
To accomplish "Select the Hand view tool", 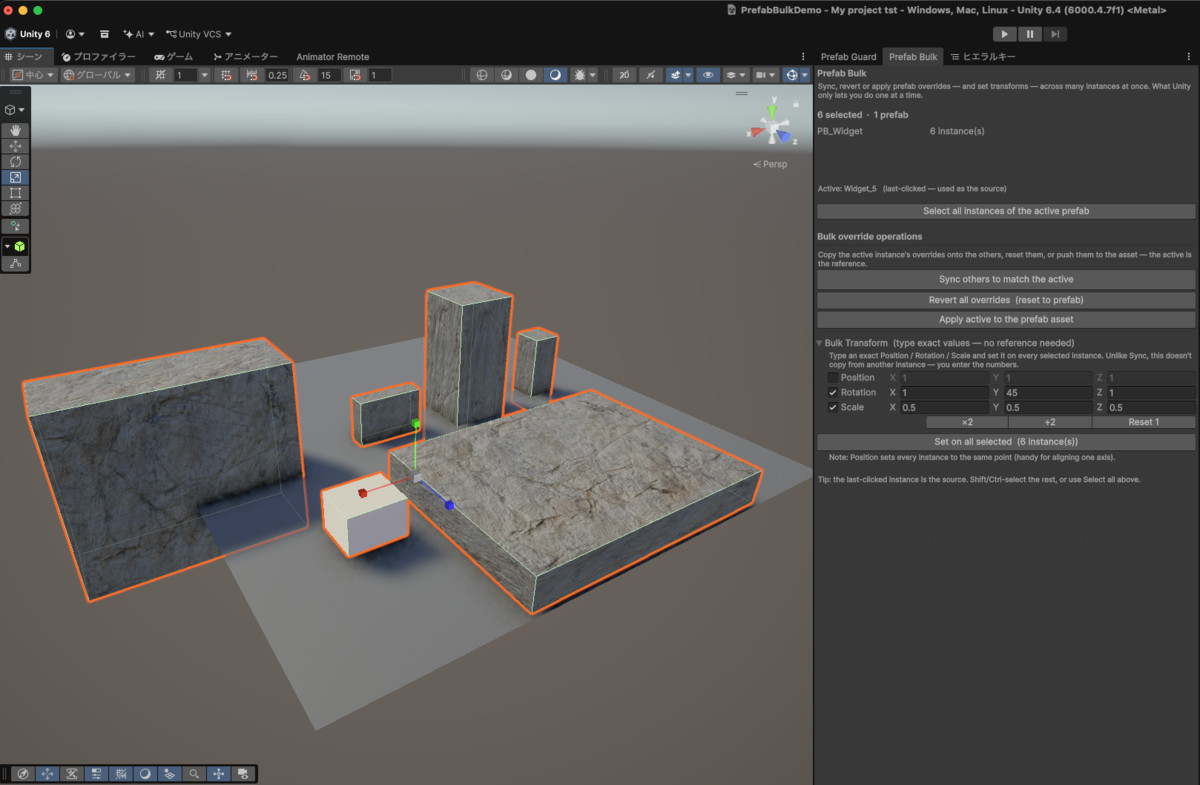I will pyautogui.click(x=16, y=130).
